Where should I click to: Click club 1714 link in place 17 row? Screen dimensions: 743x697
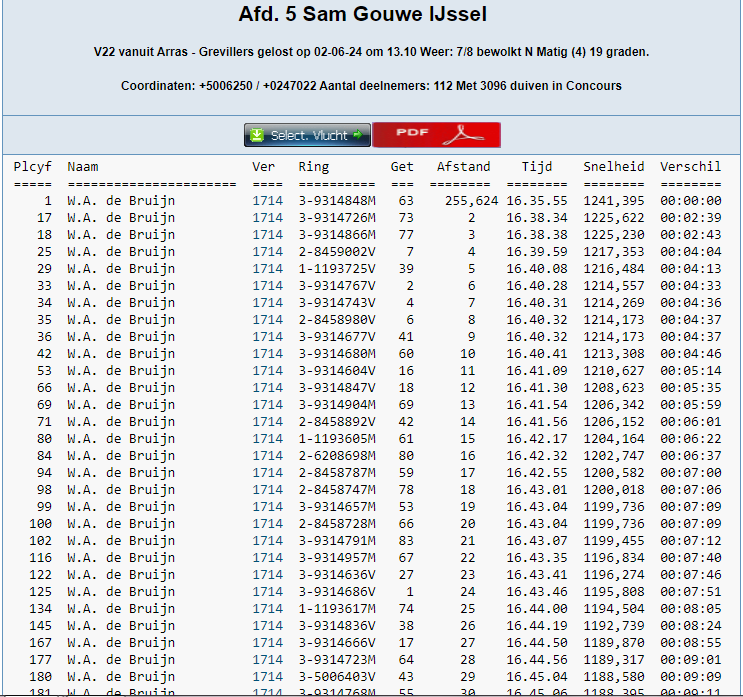[x=267, y=218]
